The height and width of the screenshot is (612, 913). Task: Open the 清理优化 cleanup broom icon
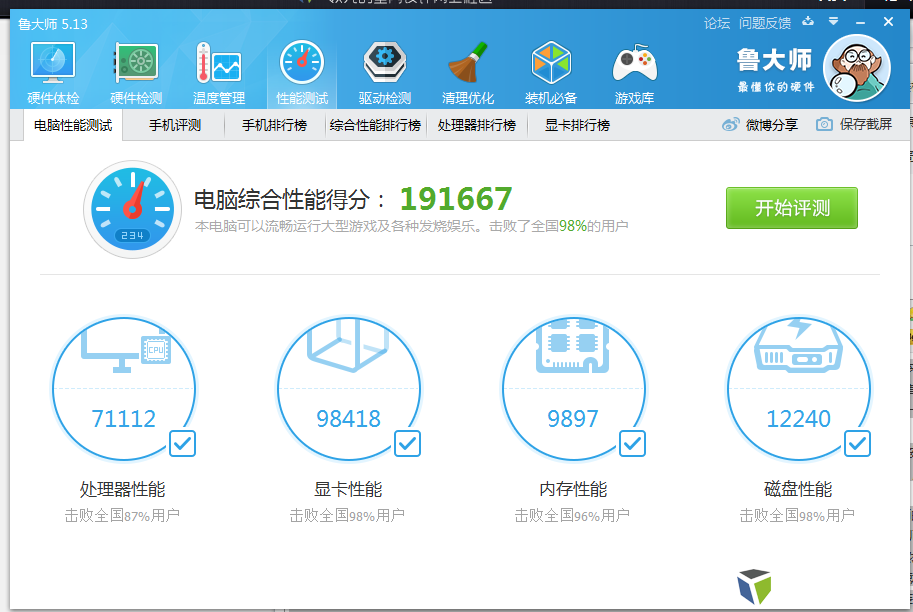coord(468,73)
